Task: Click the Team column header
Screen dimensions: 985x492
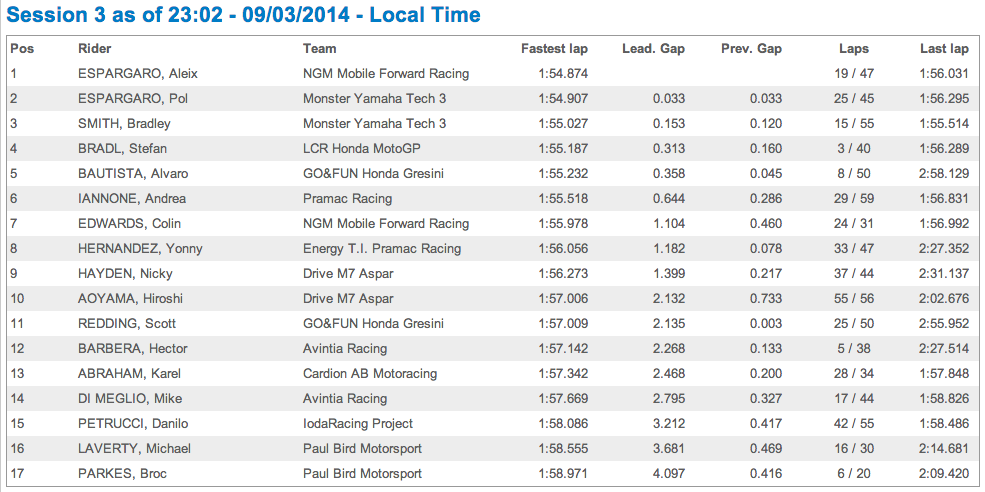Action: [320, 48]
